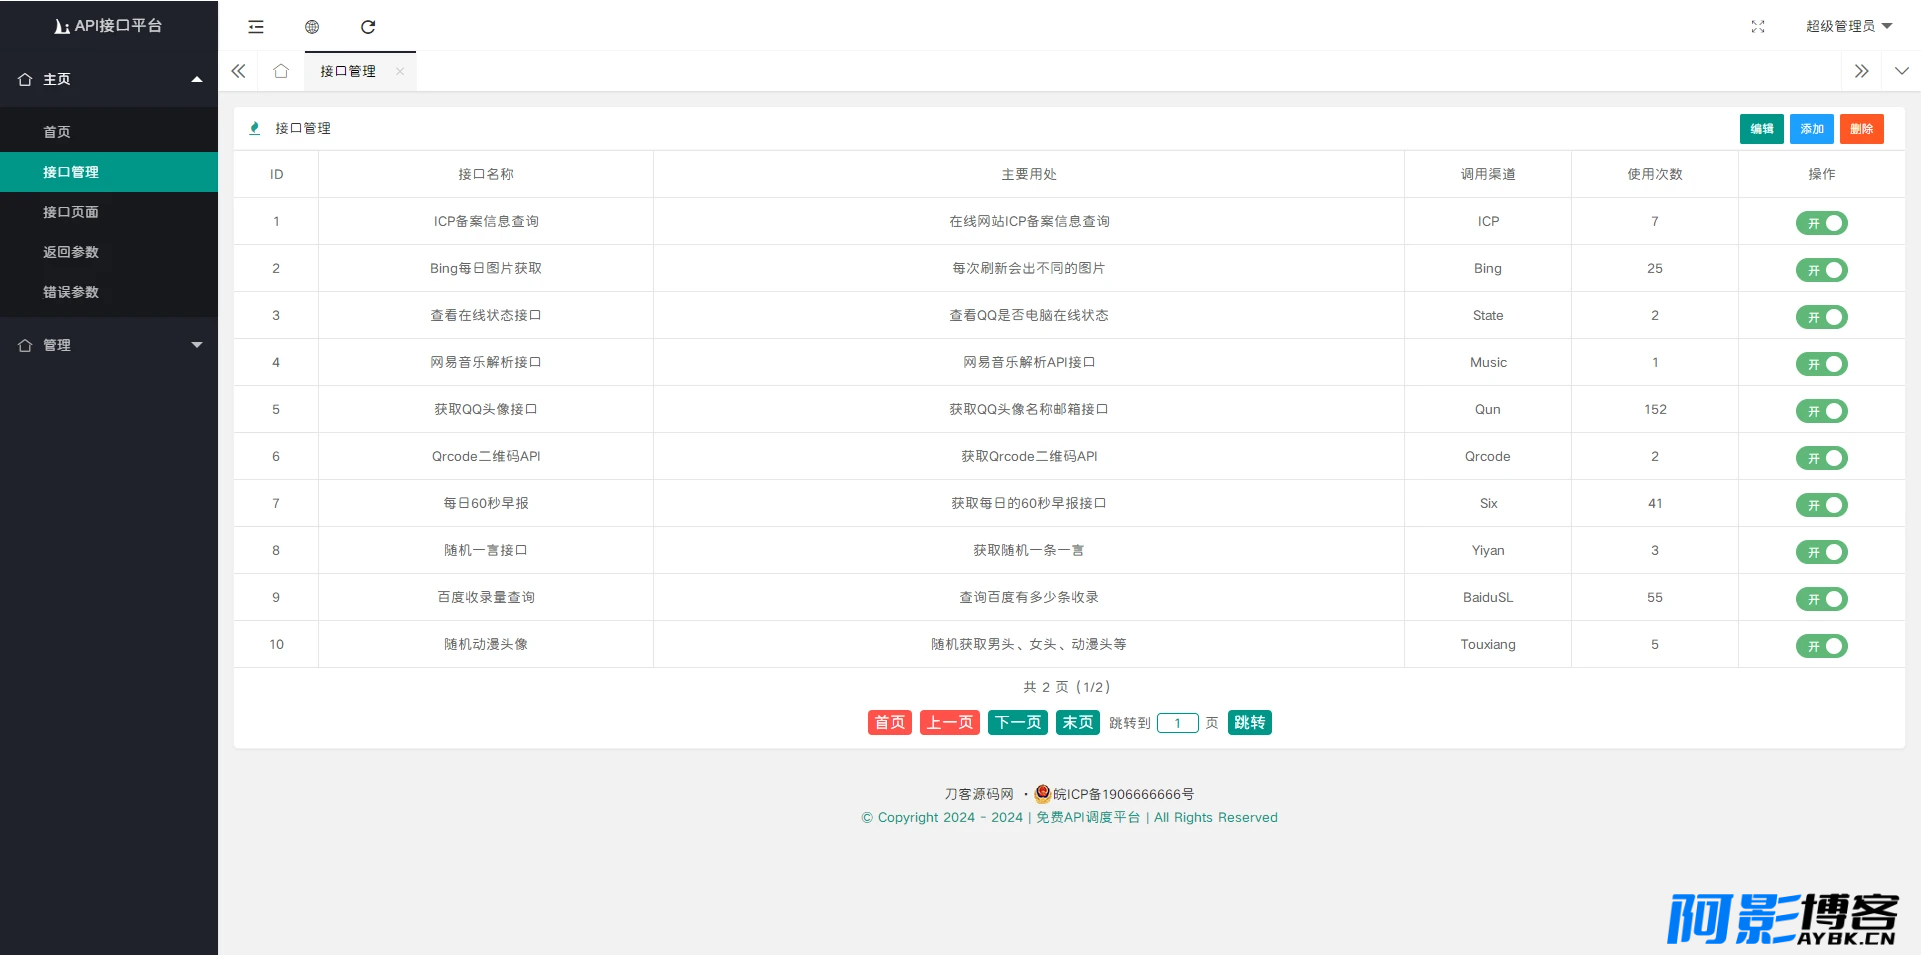Go to next page with 下一页
1921x955 pixels.
pyautogui.click(x=1018, y=722)
